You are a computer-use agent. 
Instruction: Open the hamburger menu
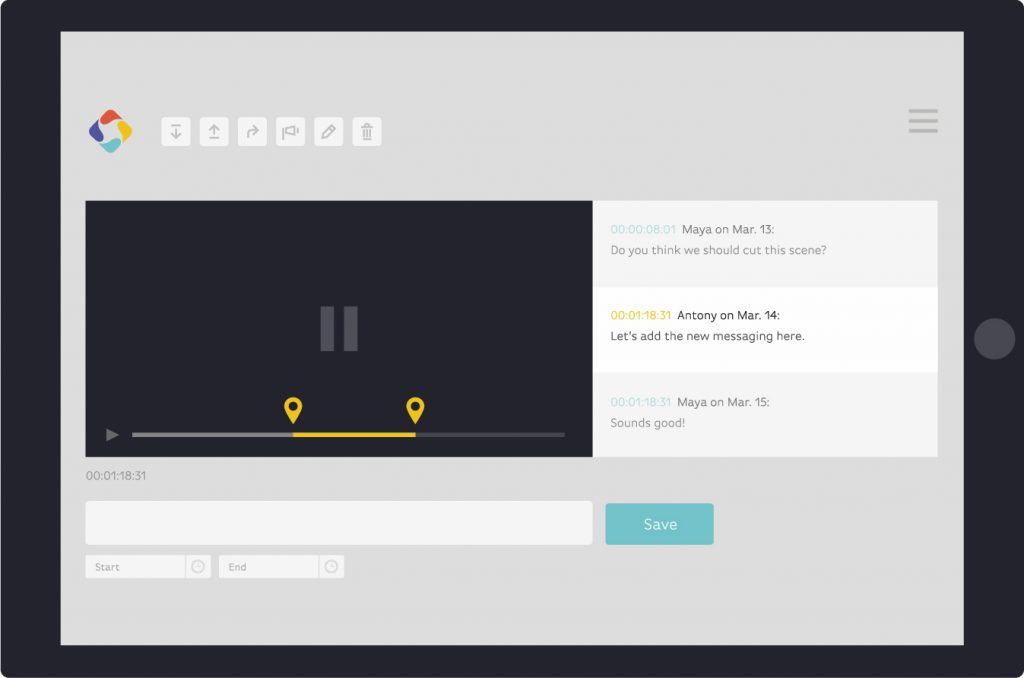[x=923, y=121]
